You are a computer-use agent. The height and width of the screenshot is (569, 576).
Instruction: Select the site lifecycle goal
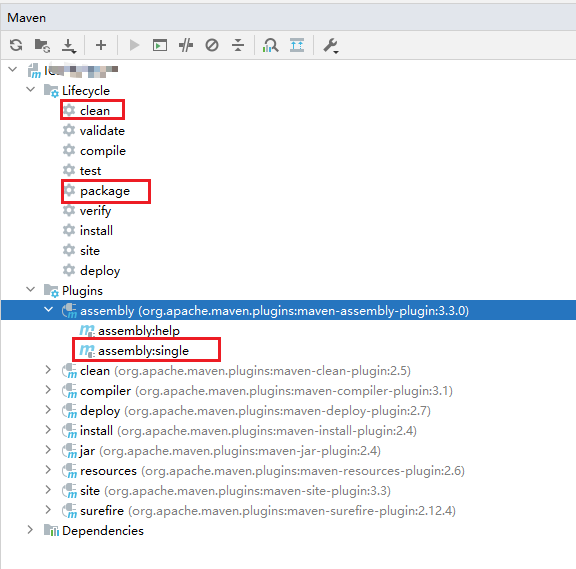pyautogui.click(x=81, y=251)
